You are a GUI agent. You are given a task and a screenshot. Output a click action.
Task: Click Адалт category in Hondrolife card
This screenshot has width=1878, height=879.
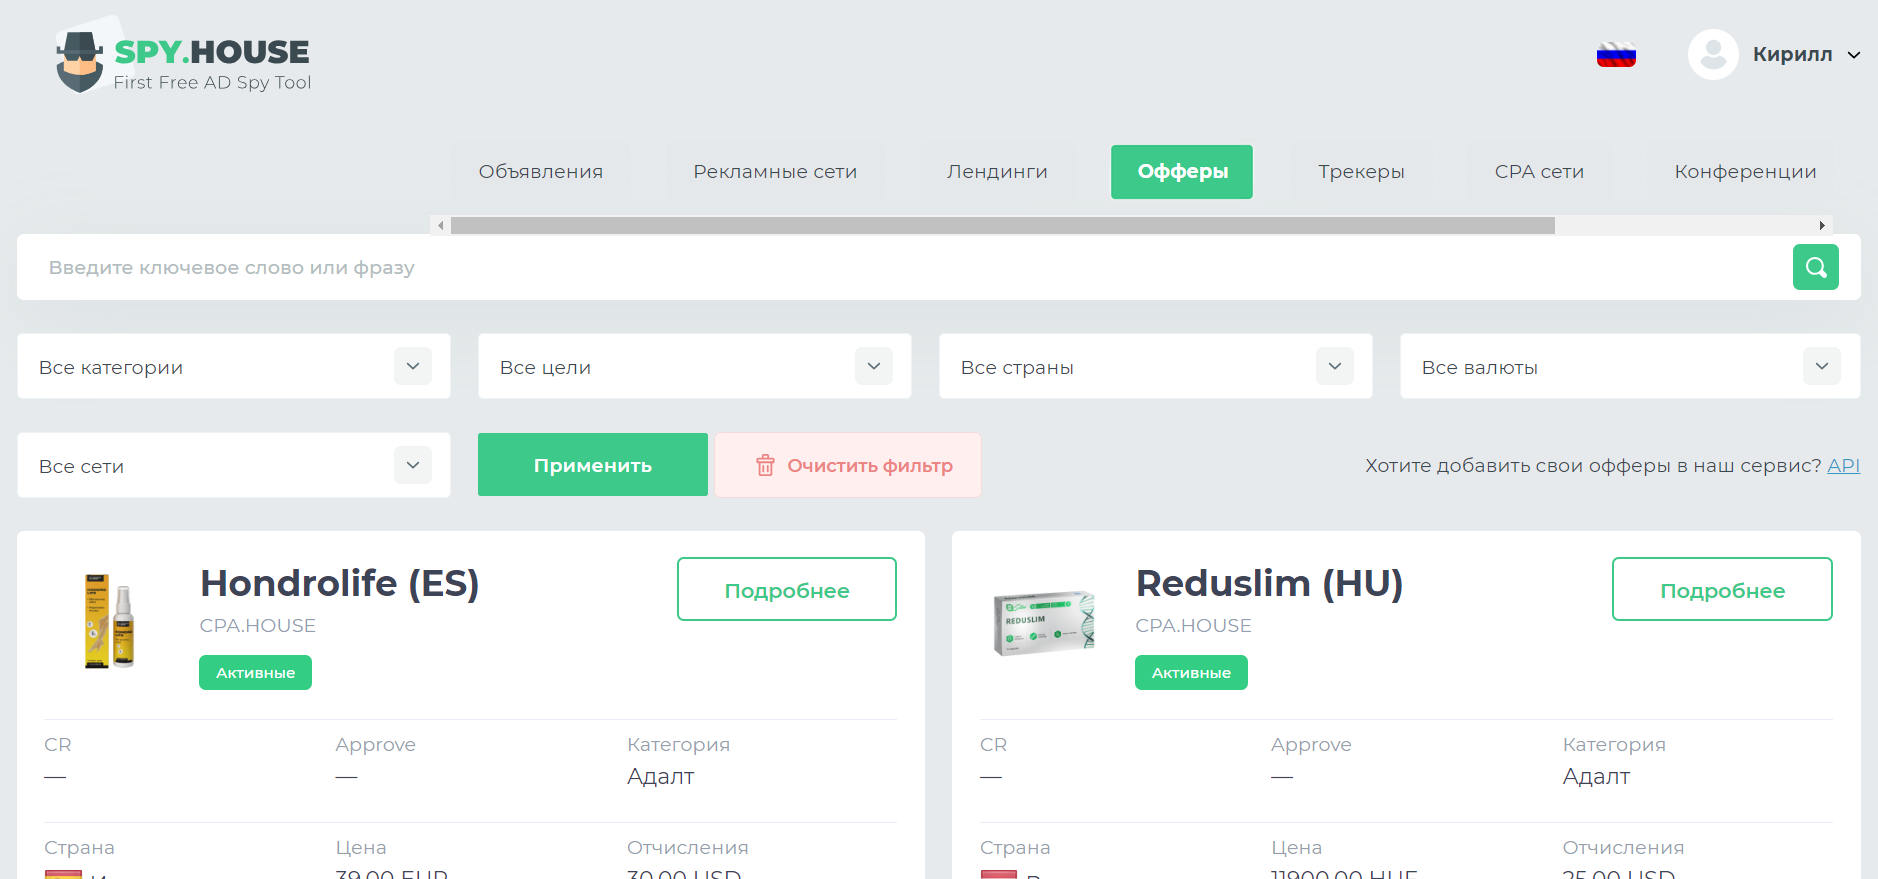click(x=660, y=777)
